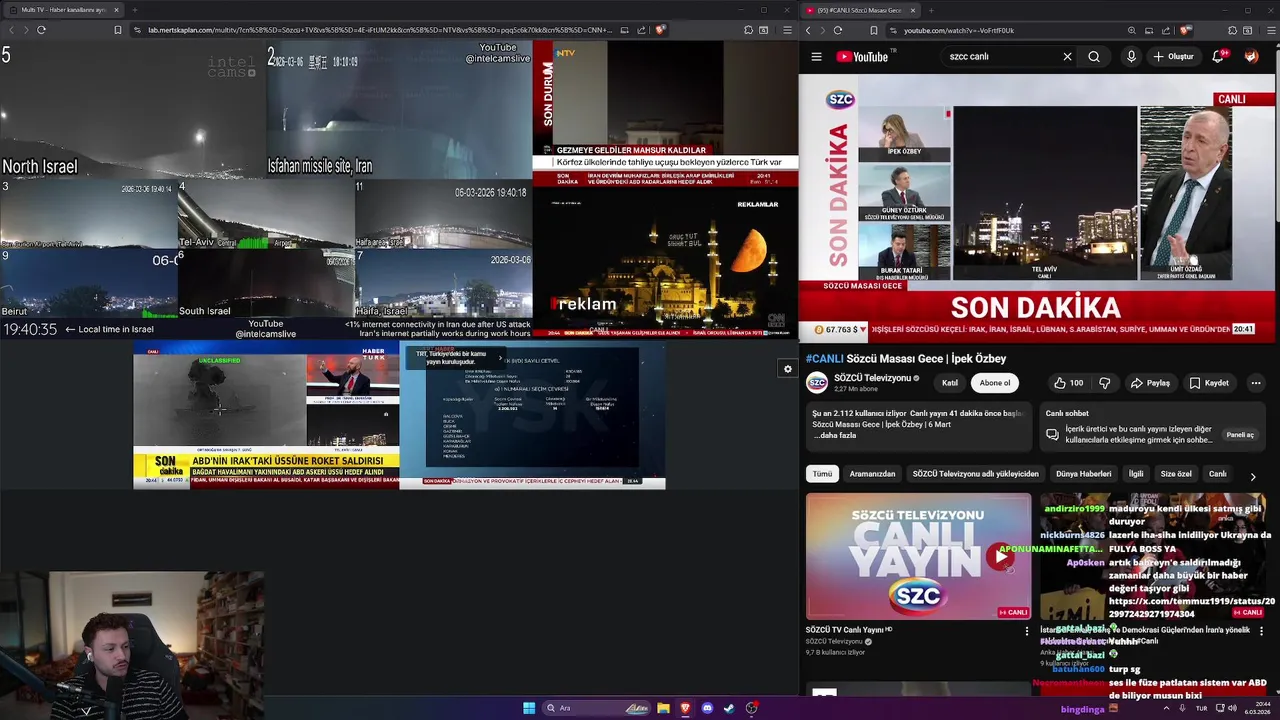Hide chat with Paneli aç button

[1240, 435]
